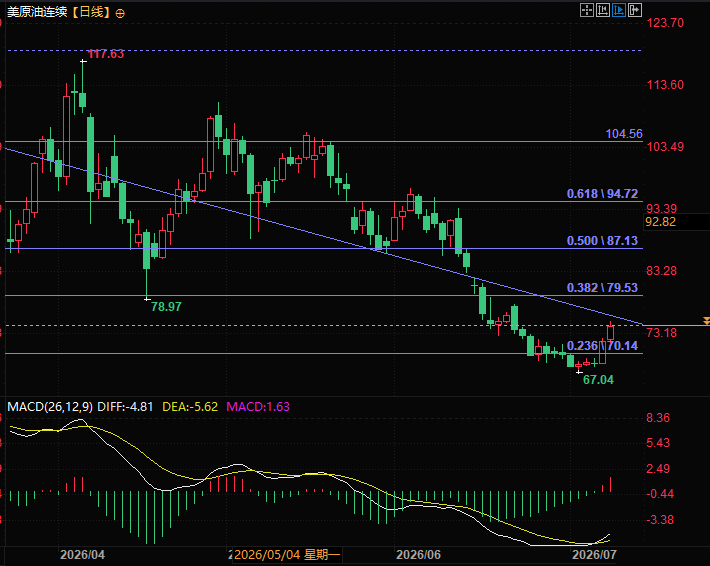Click the magenta MACD:1.63 value label
Viewport: 710px width, 566px height.
tap(258, 407)
